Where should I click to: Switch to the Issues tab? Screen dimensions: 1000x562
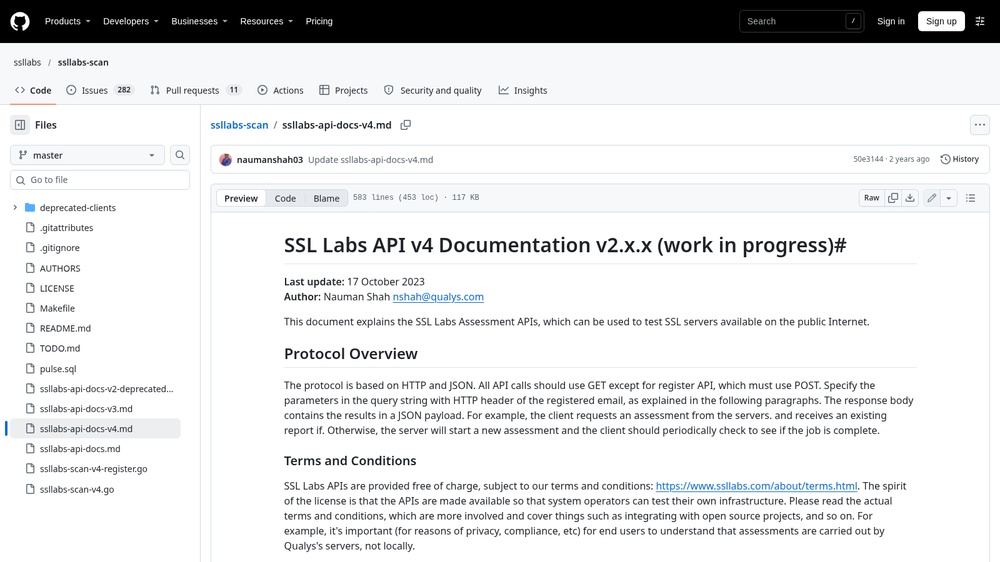point(99,91)
